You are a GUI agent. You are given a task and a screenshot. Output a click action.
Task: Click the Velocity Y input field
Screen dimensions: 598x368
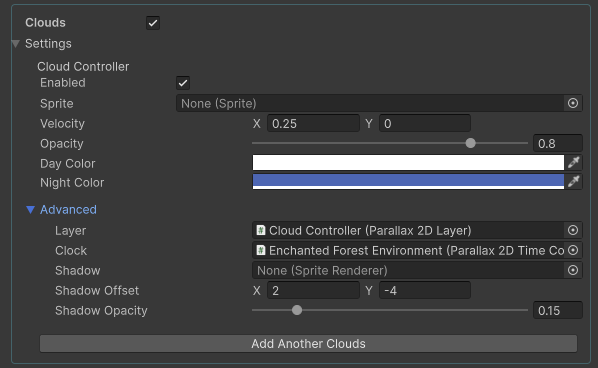point(425,124)
